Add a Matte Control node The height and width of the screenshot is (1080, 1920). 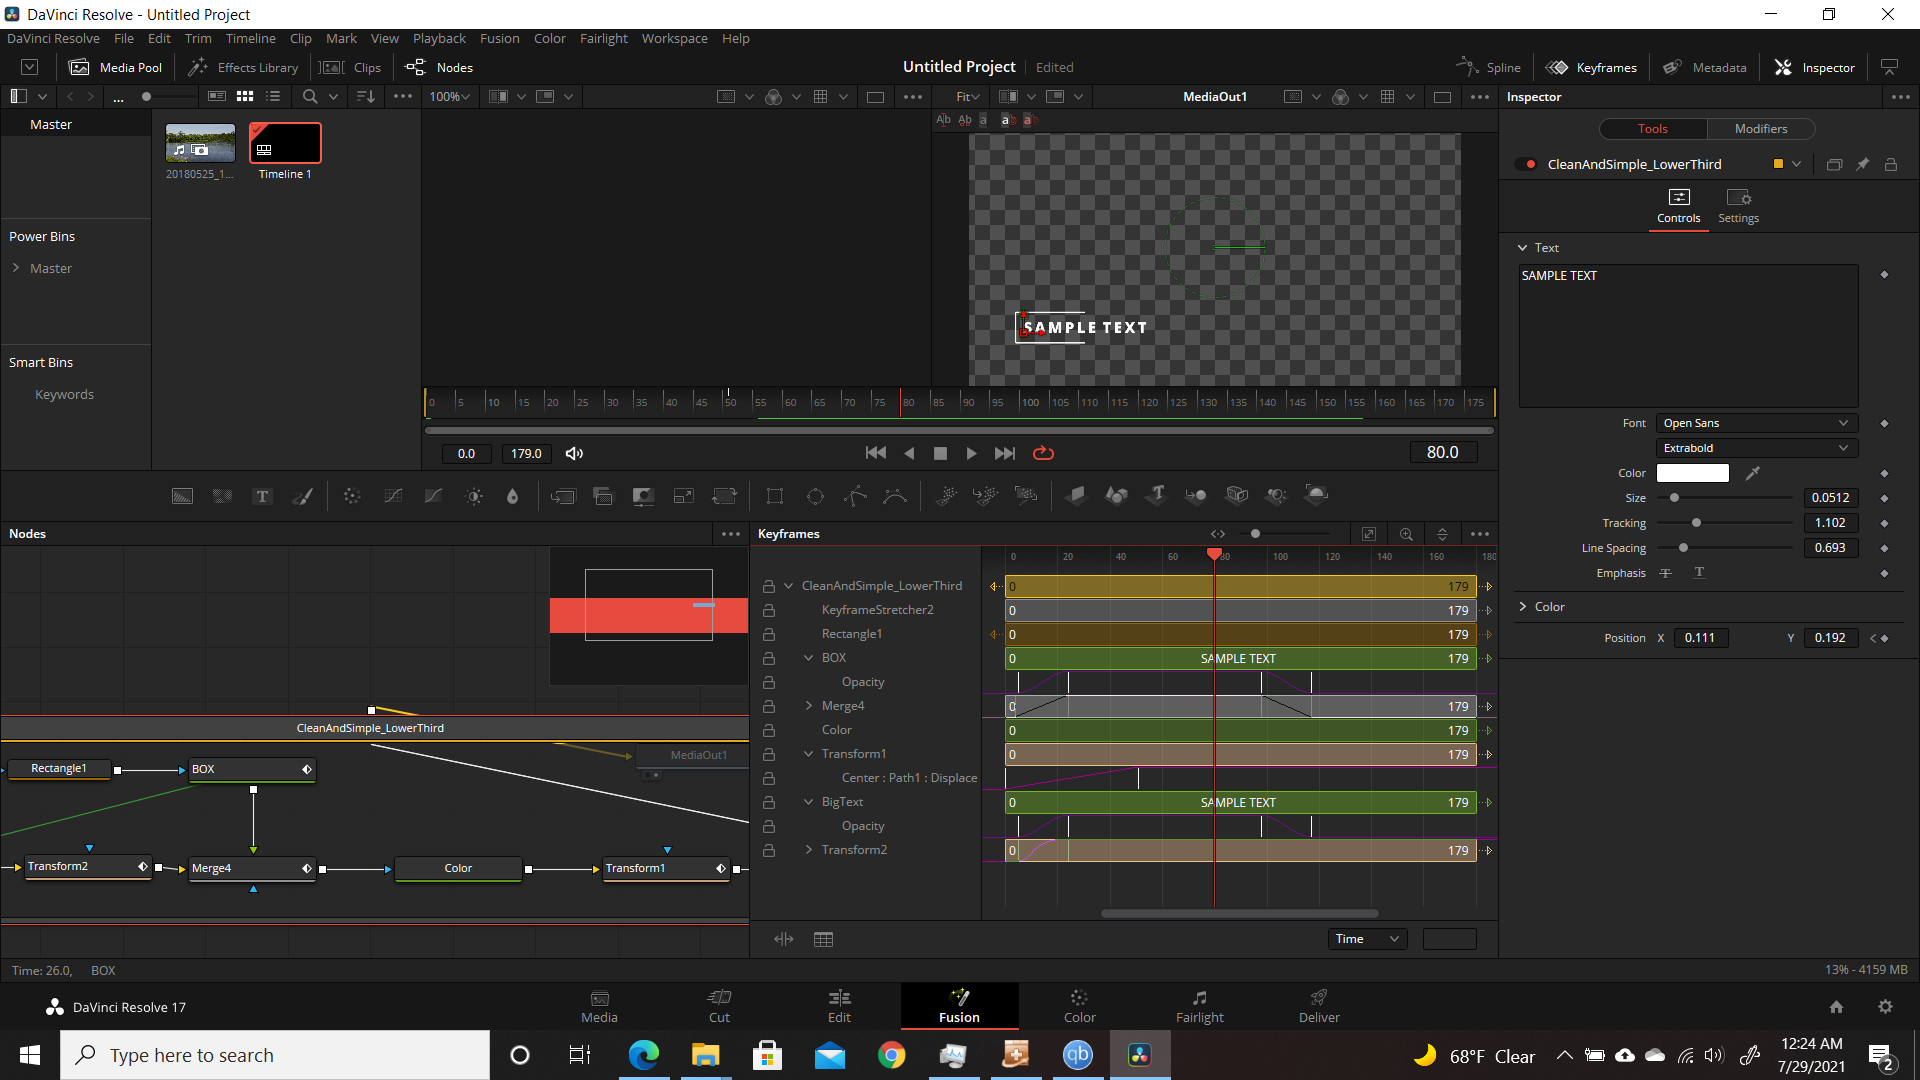[643, 496]
